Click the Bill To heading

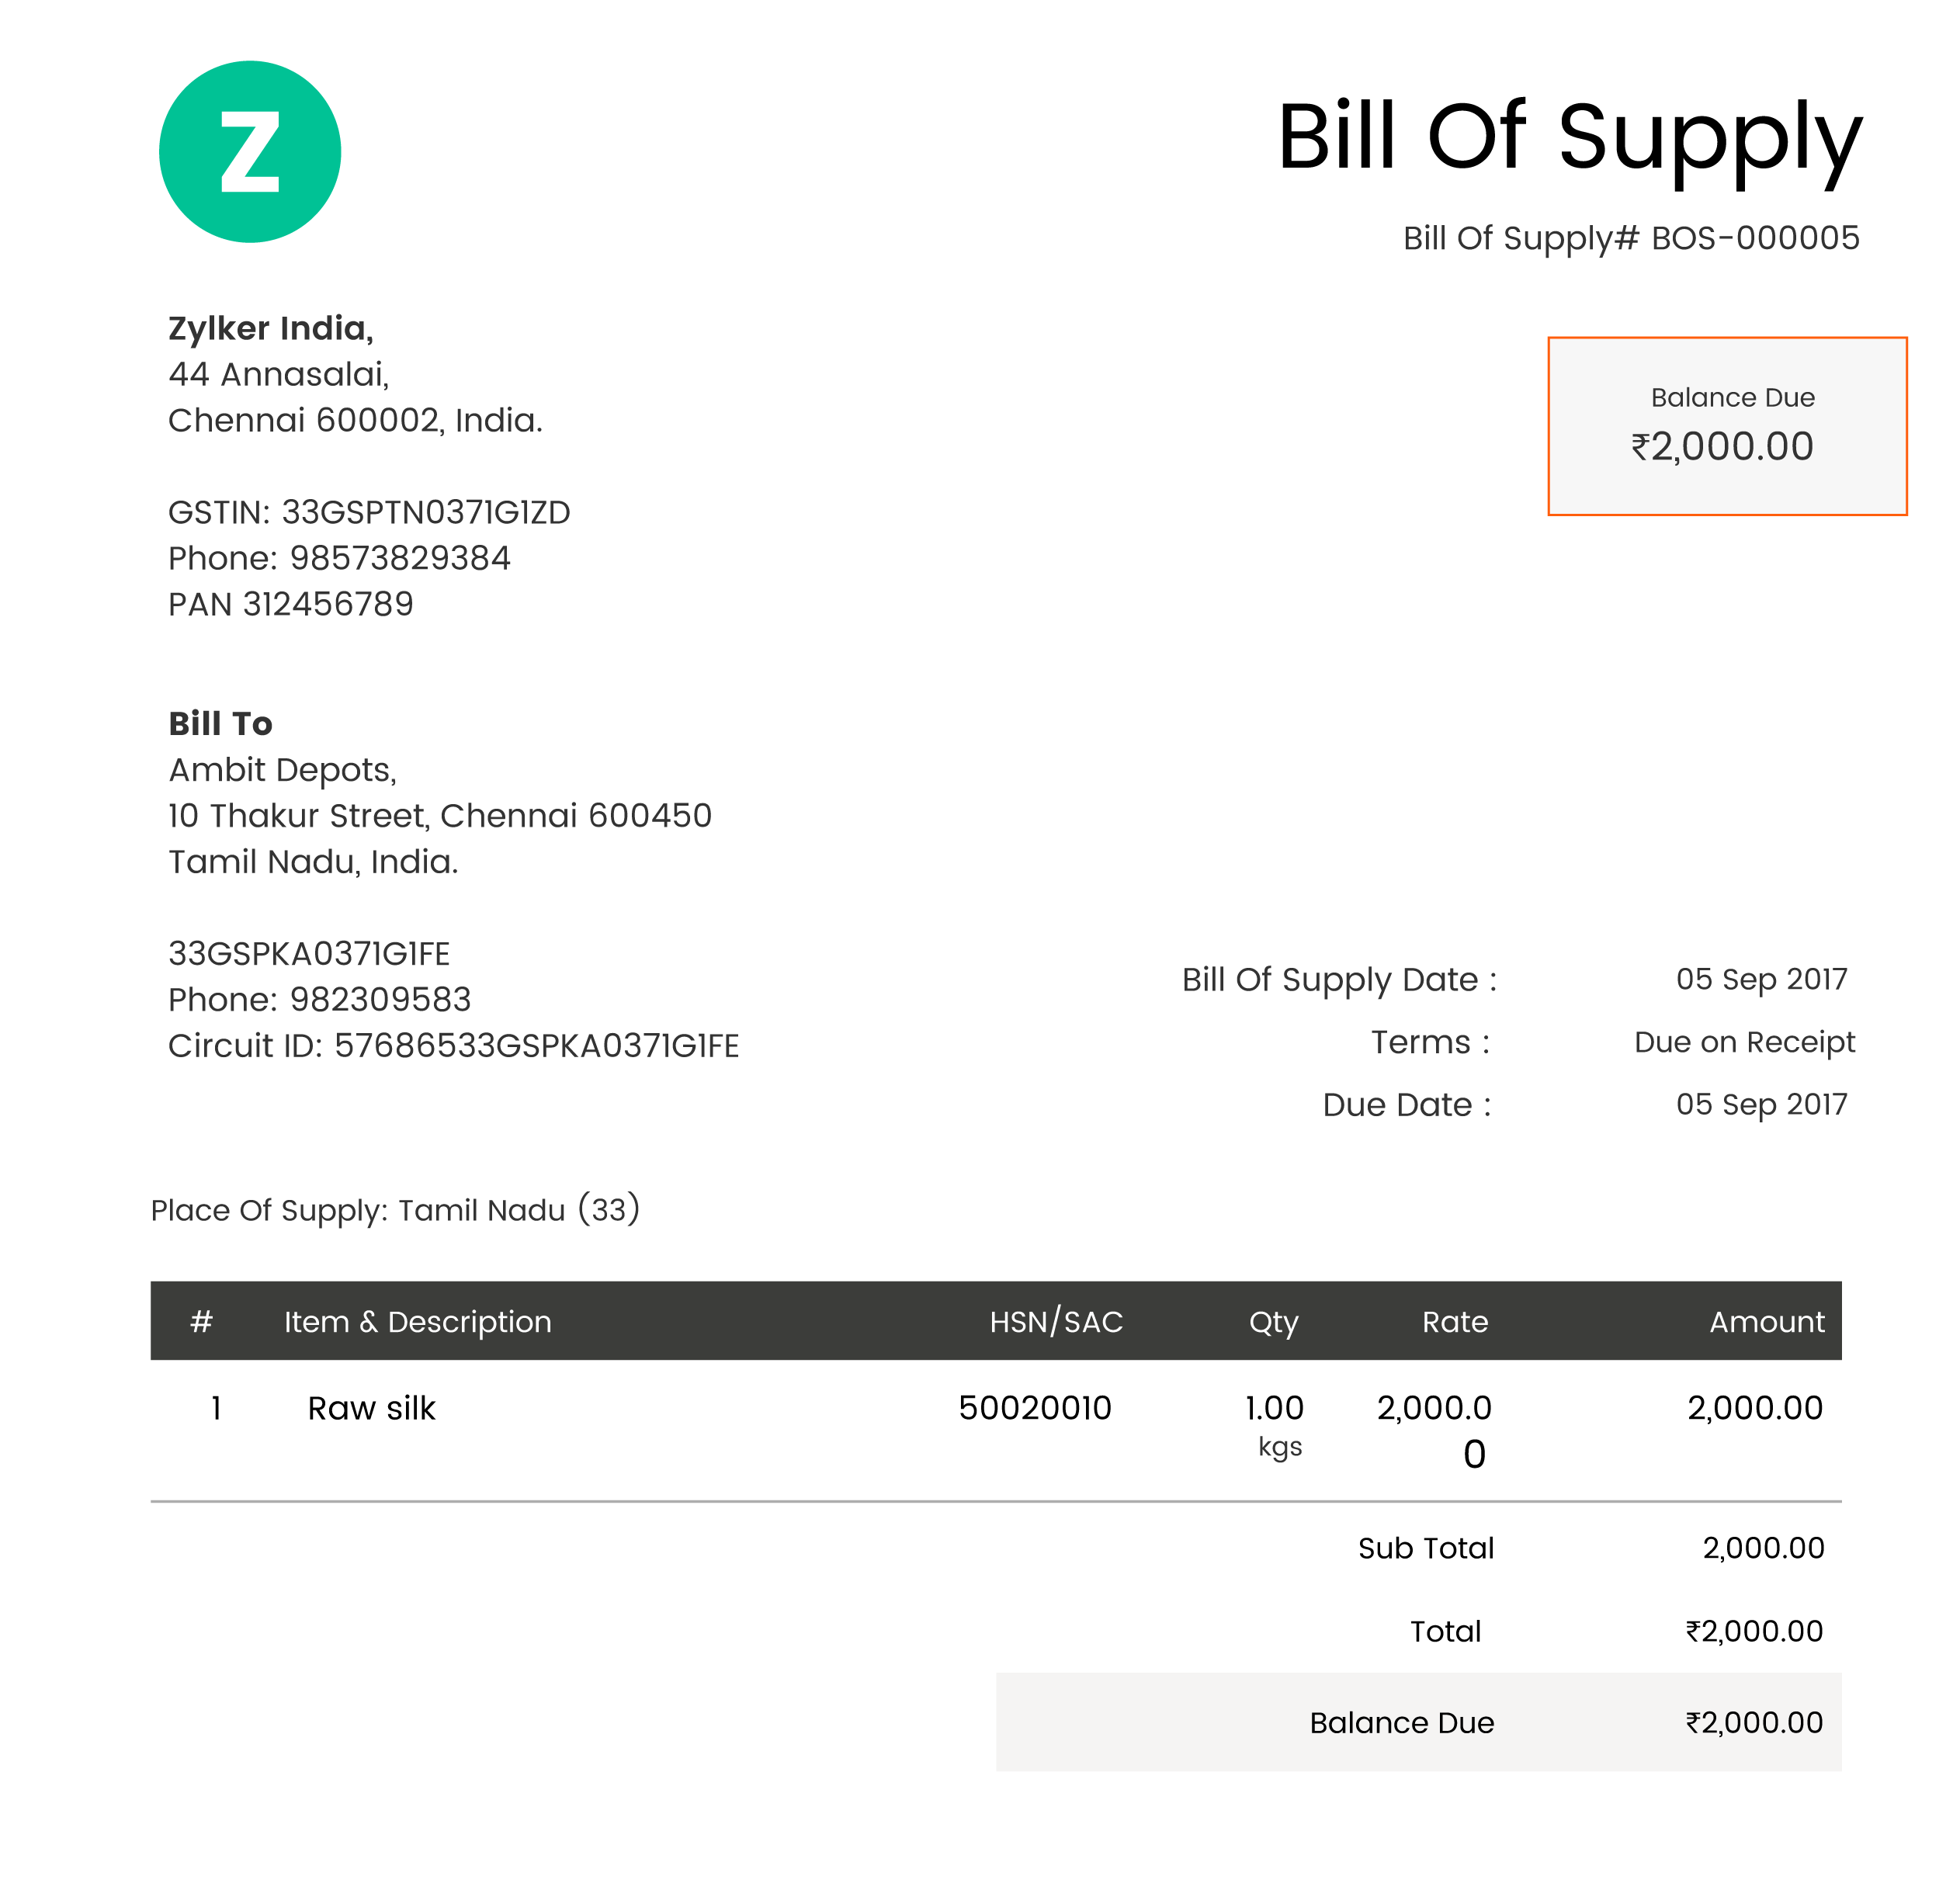(220, 723)
